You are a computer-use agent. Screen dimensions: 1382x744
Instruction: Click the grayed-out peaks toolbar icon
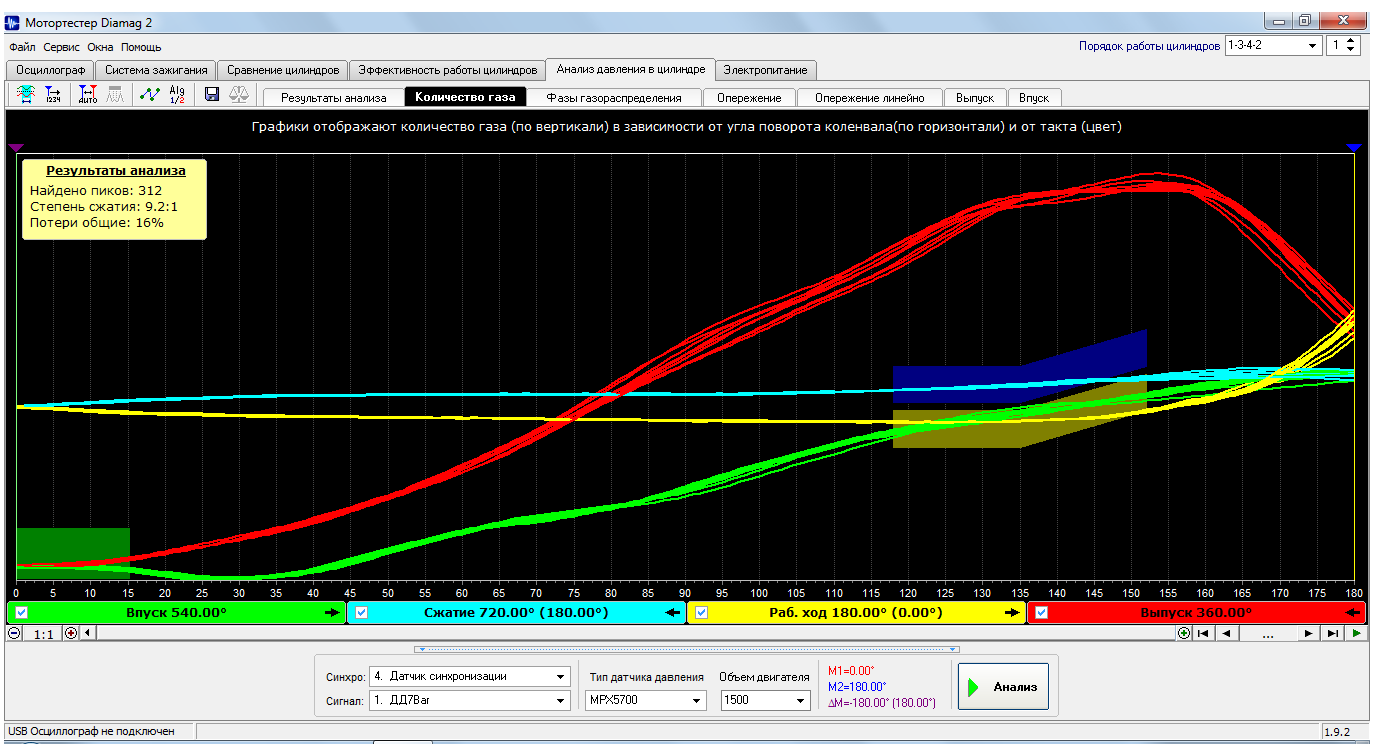coord(115,94)
